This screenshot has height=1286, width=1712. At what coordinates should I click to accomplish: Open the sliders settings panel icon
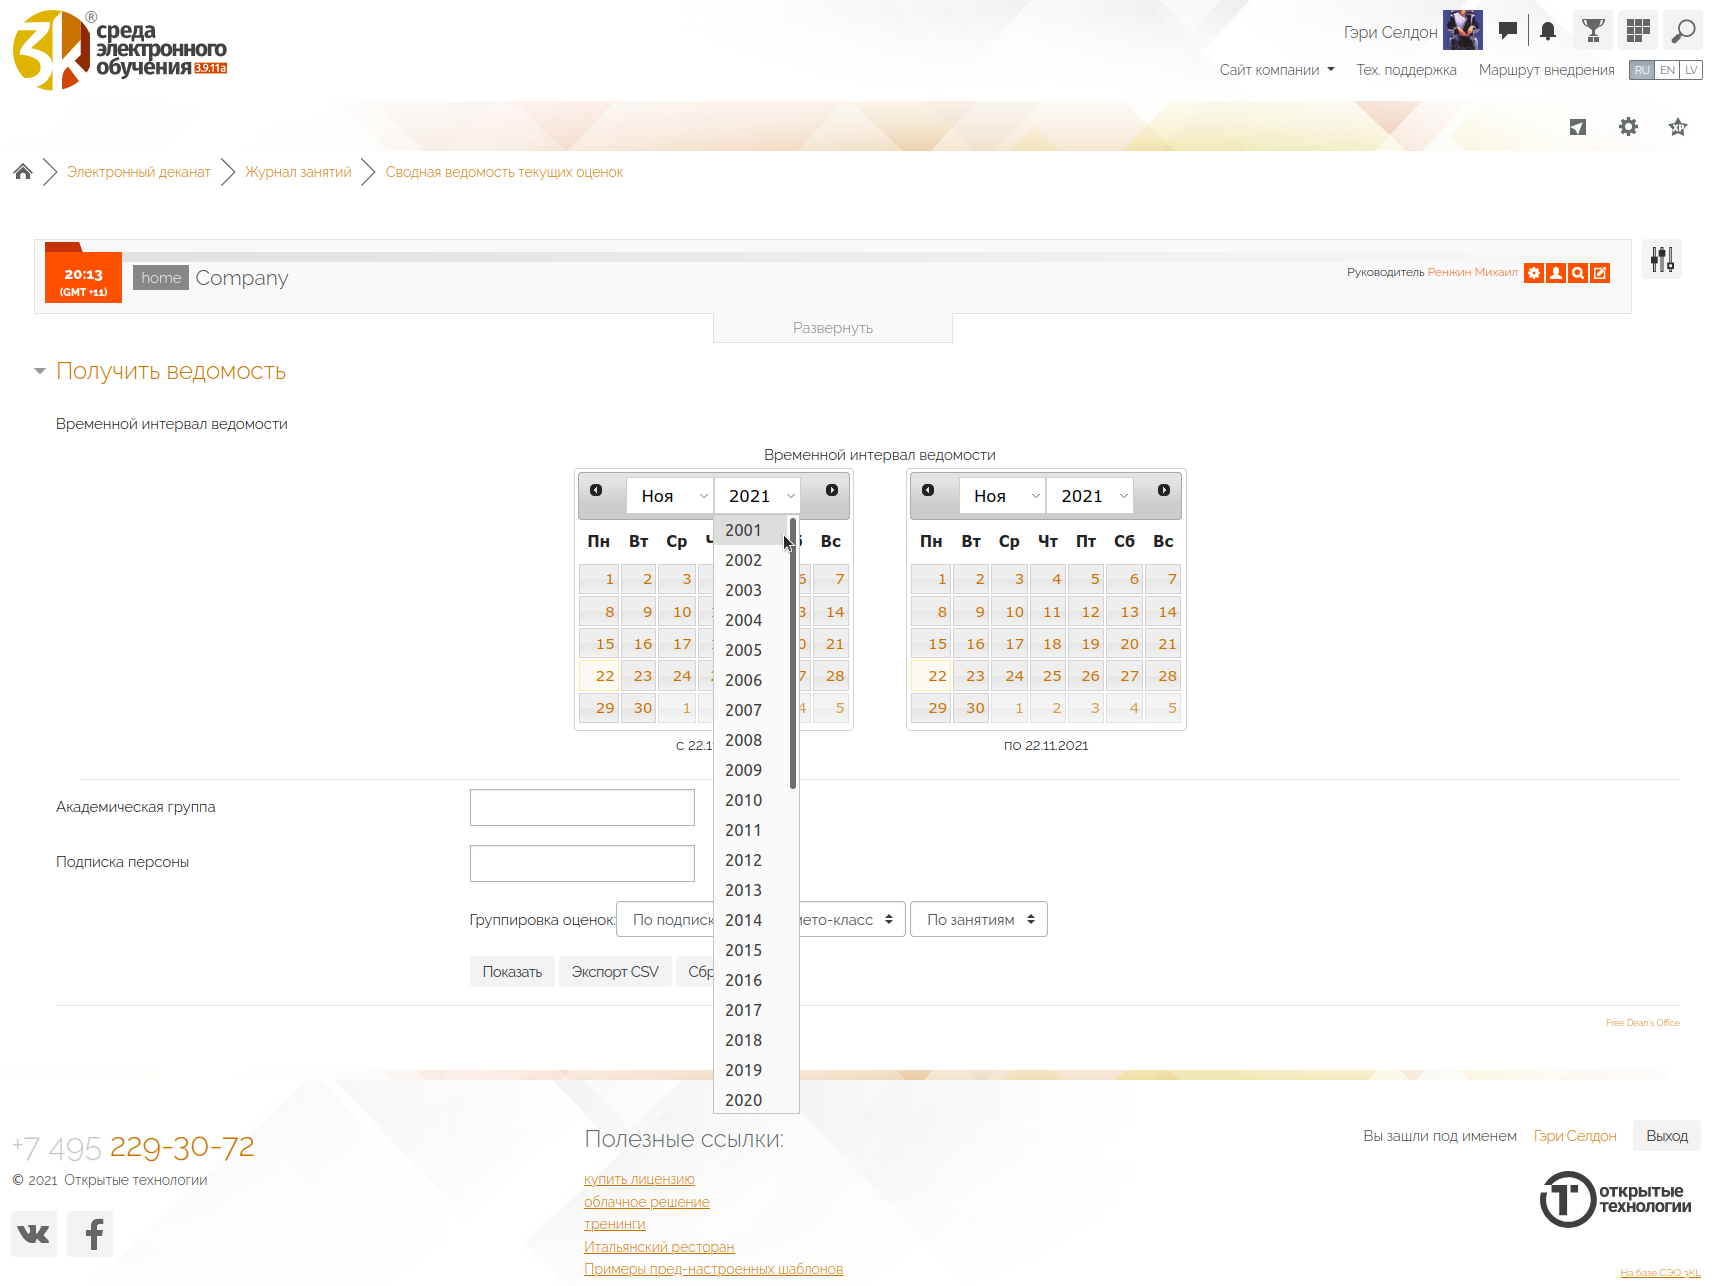(x=1662, y=260)
